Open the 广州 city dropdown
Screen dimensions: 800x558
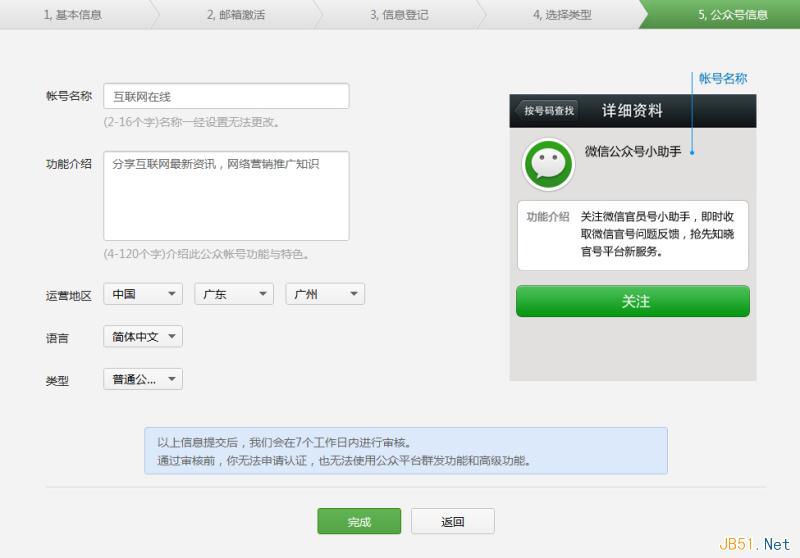(324, 294)
